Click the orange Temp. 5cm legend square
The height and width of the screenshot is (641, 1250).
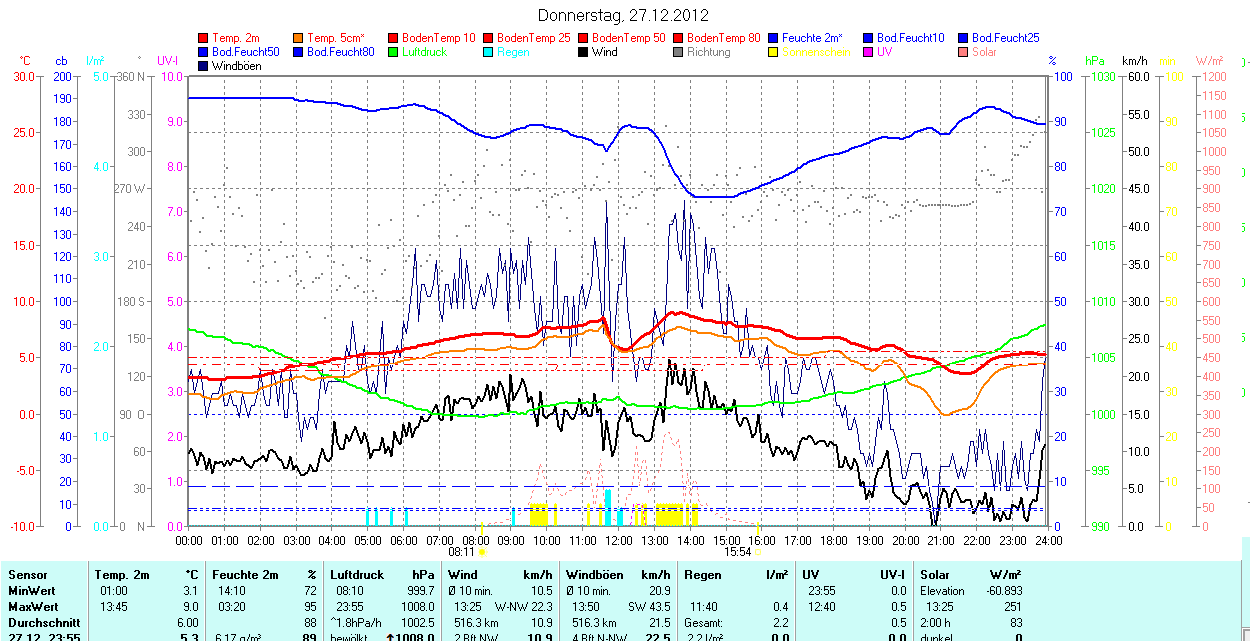tap(299, 38)
